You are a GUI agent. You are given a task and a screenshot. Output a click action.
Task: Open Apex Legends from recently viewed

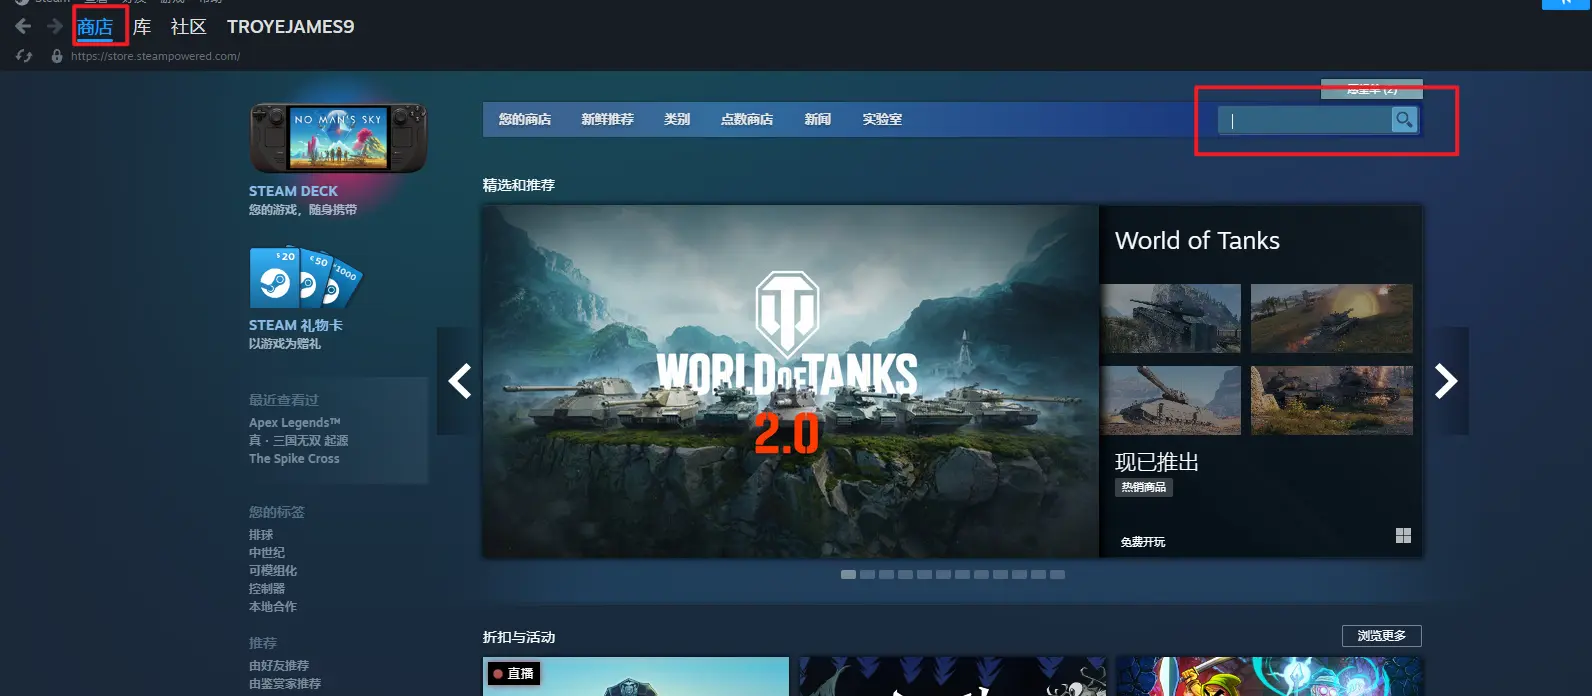pos(294,423)
